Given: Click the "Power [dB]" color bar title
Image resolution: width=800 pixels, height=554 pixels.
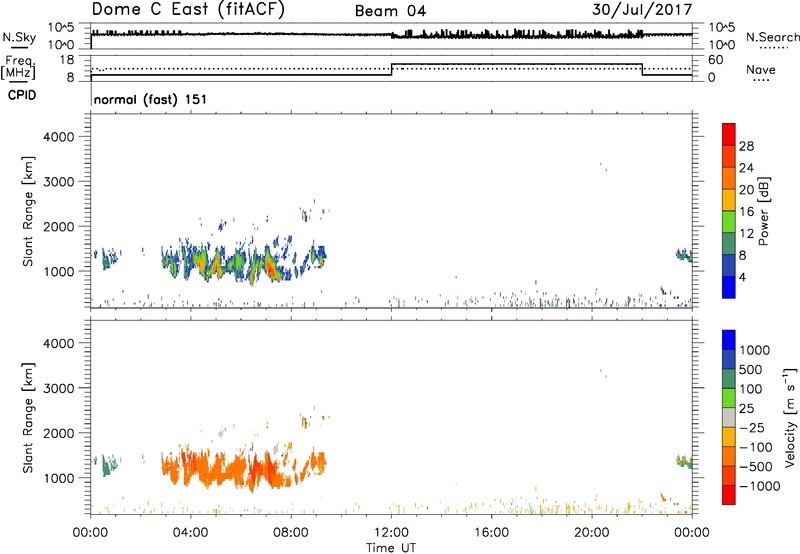Looking at the screenshot, I should click(763, 211).
